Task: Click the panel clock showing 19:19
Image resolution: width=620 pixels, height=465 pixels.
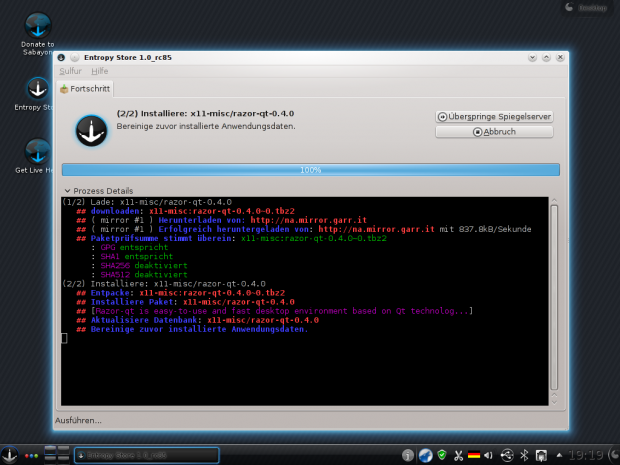Action: pyautogui.click(x=586, y=456)
